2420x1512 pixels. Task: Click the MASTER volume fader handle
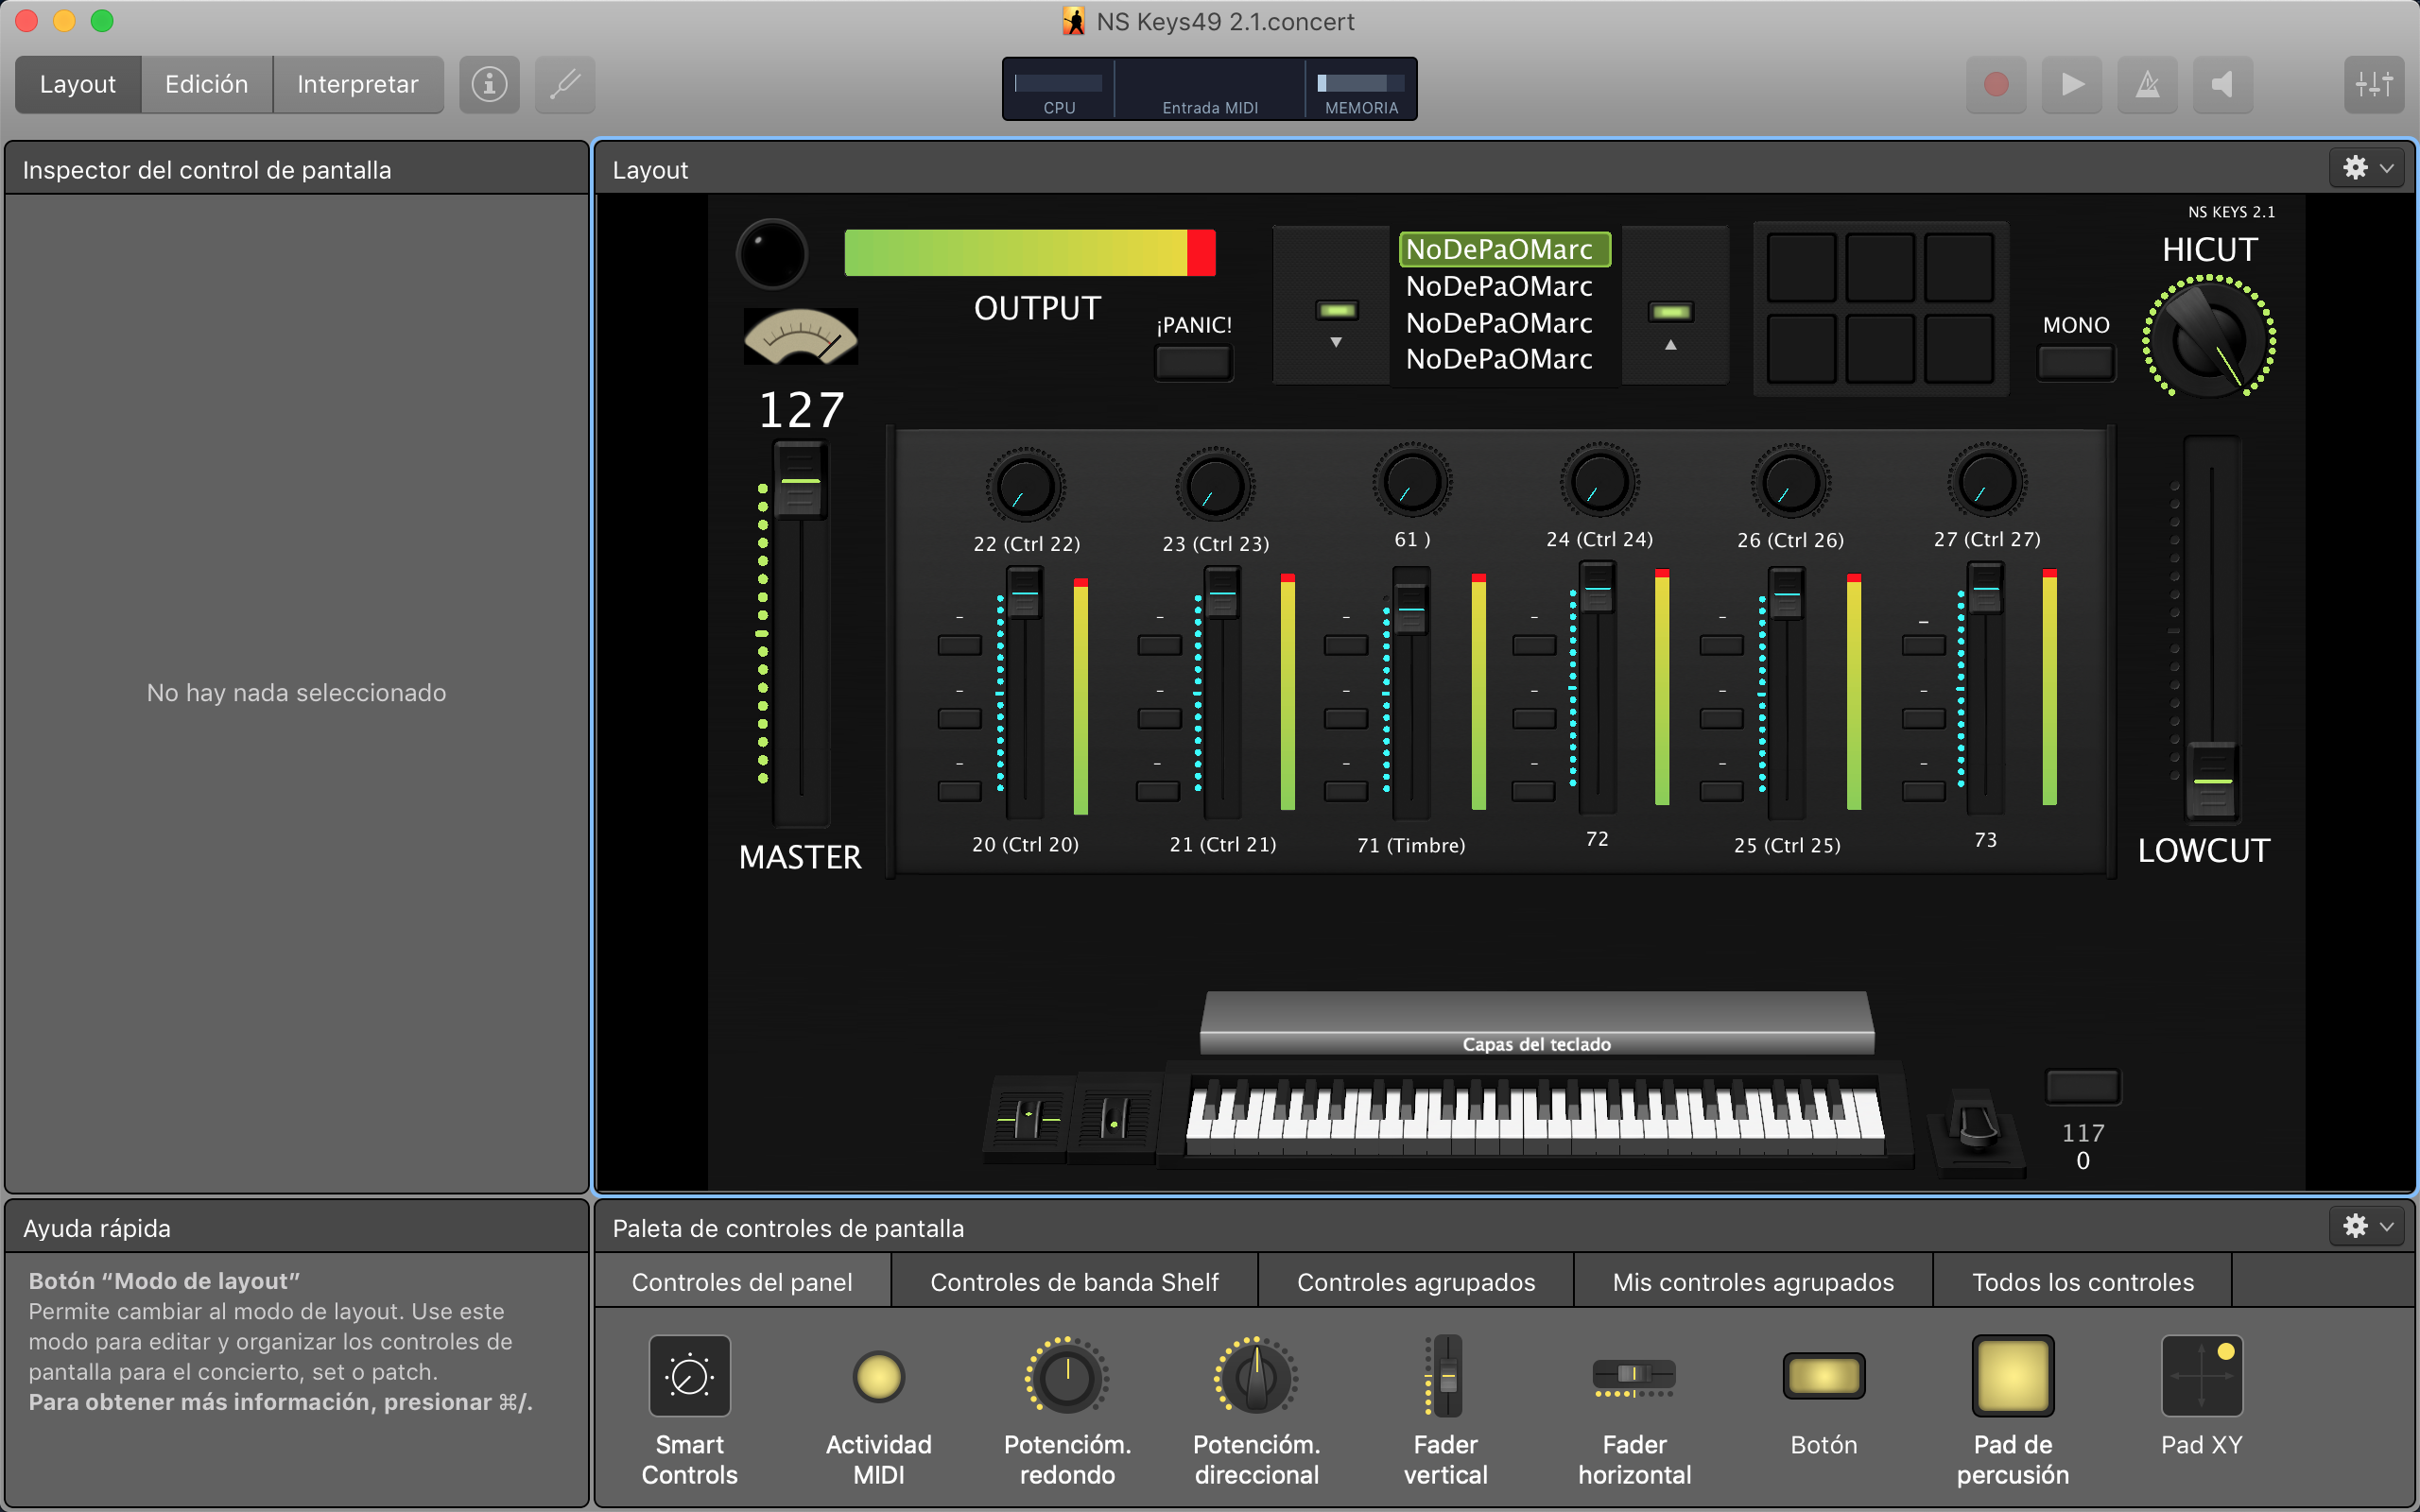[800, 481]
